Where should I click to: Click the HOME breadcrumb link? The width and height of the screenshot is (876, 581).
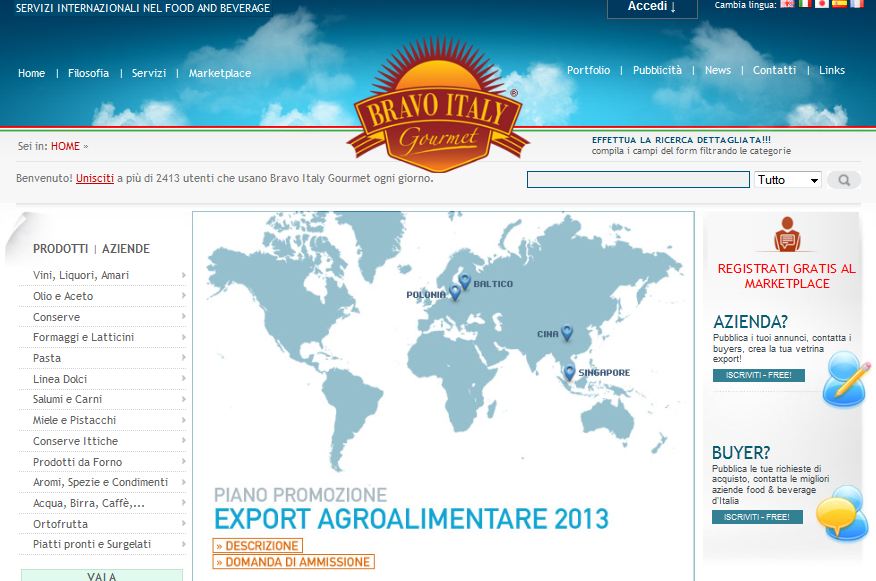(x=65, y=146)
